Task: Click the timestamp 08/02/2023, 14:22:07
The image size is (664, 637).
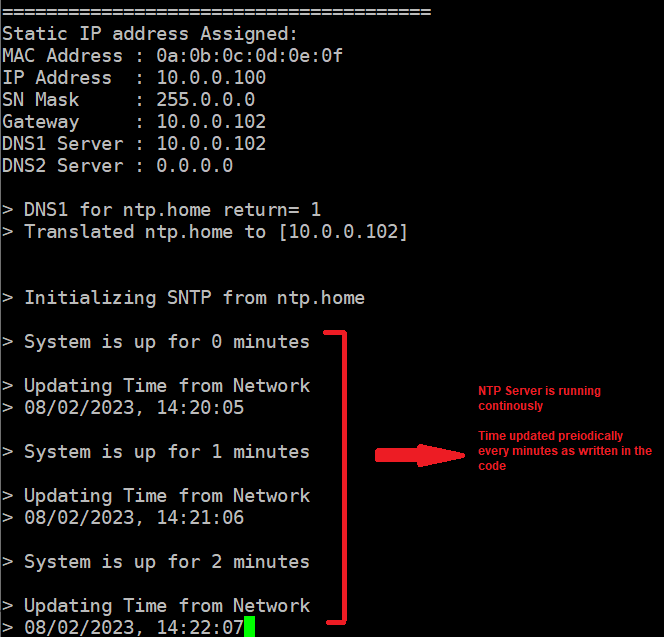Action: click(x=134, y=628)
